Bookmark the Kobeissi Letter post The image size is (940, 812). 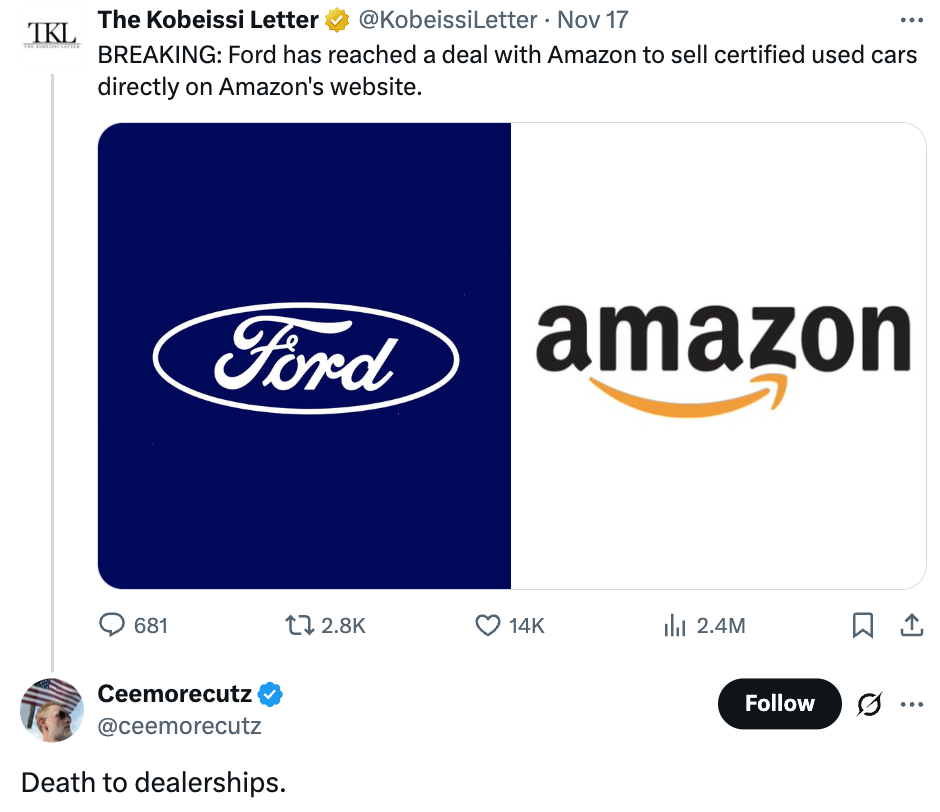(x=862, y=626)
